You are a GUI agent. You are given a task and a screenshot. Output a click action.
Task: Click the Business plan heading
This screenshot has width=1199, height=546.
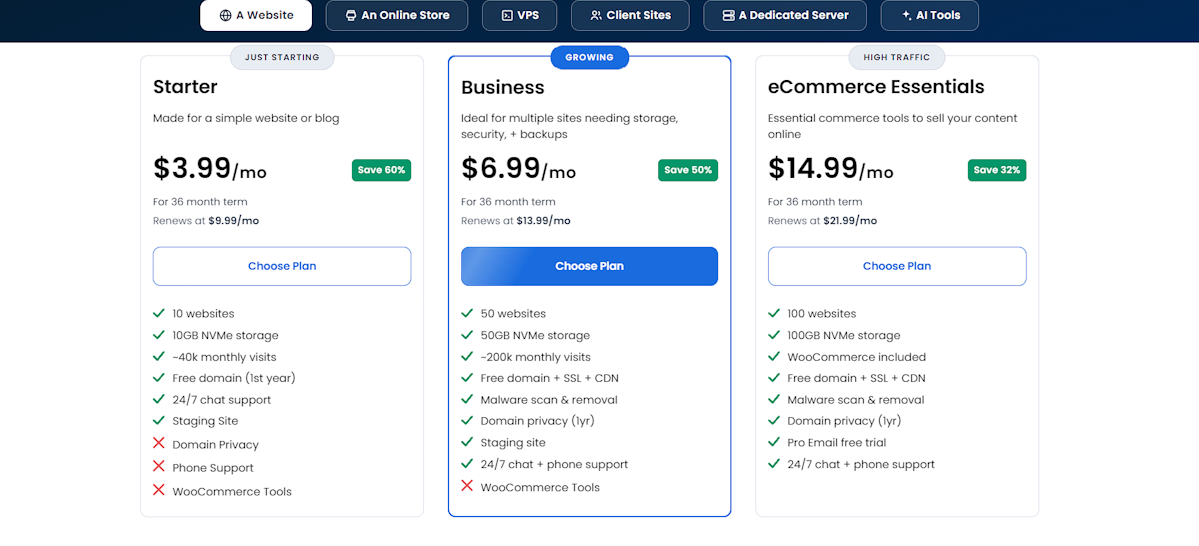[503, 87]
